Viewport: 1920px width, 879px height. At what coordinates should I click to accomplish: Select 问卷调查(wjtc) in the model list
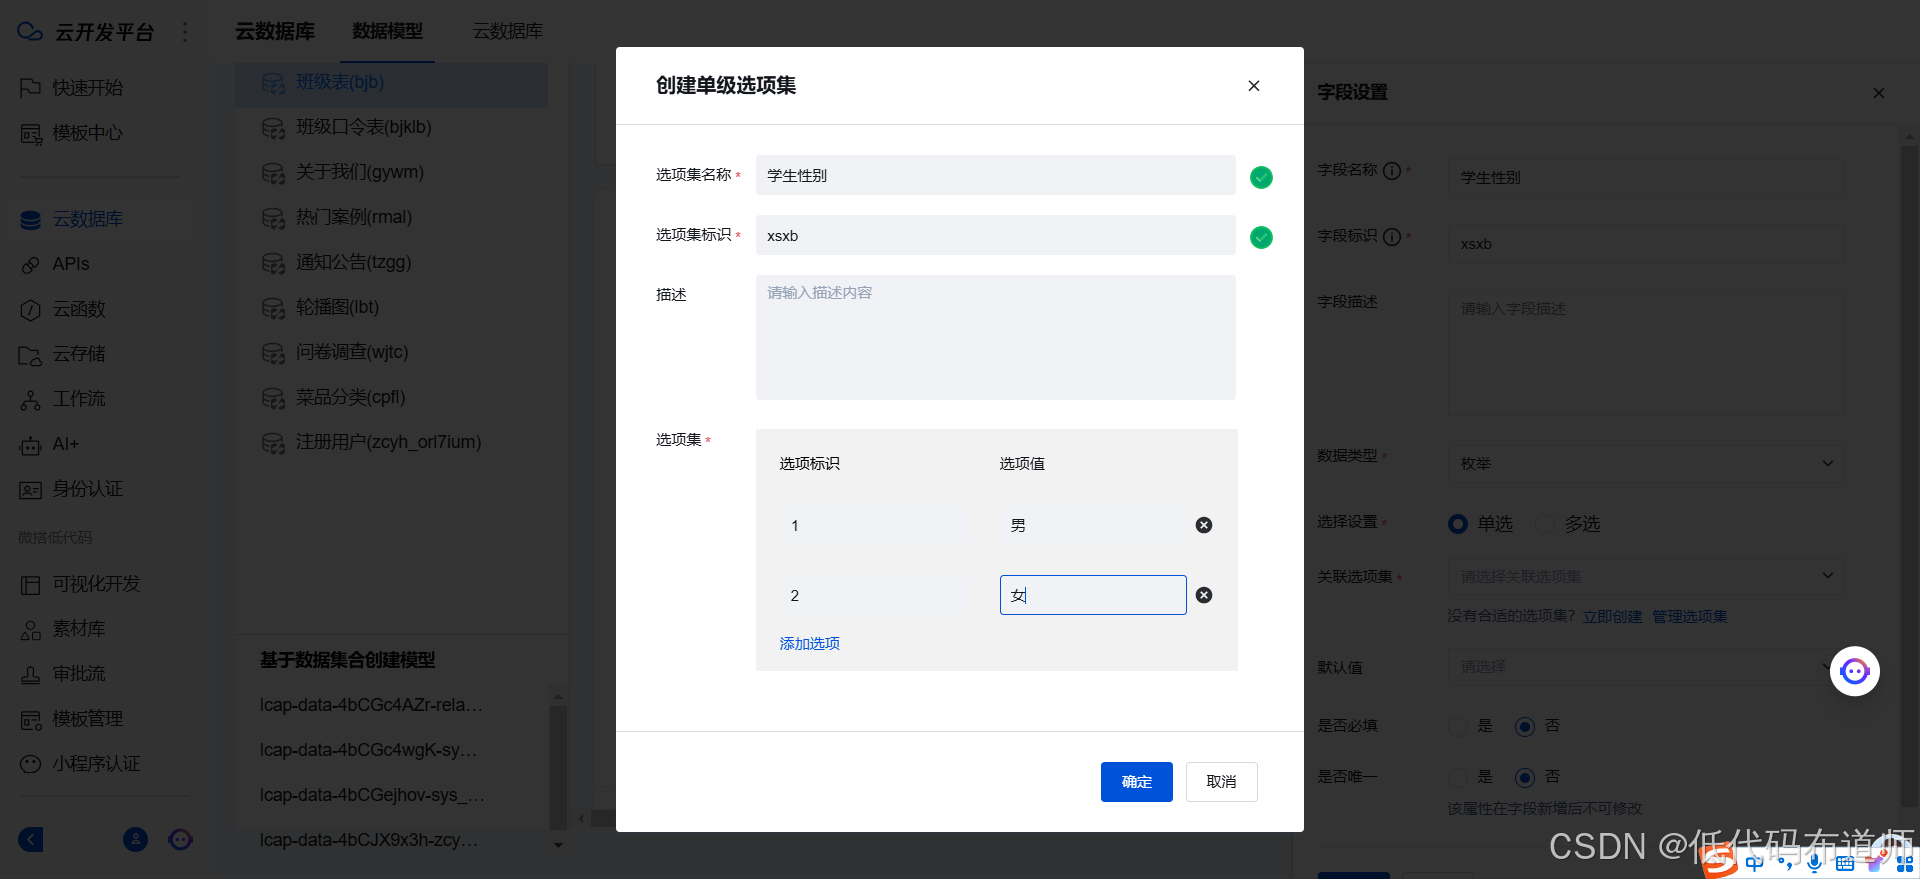(391, 352)
